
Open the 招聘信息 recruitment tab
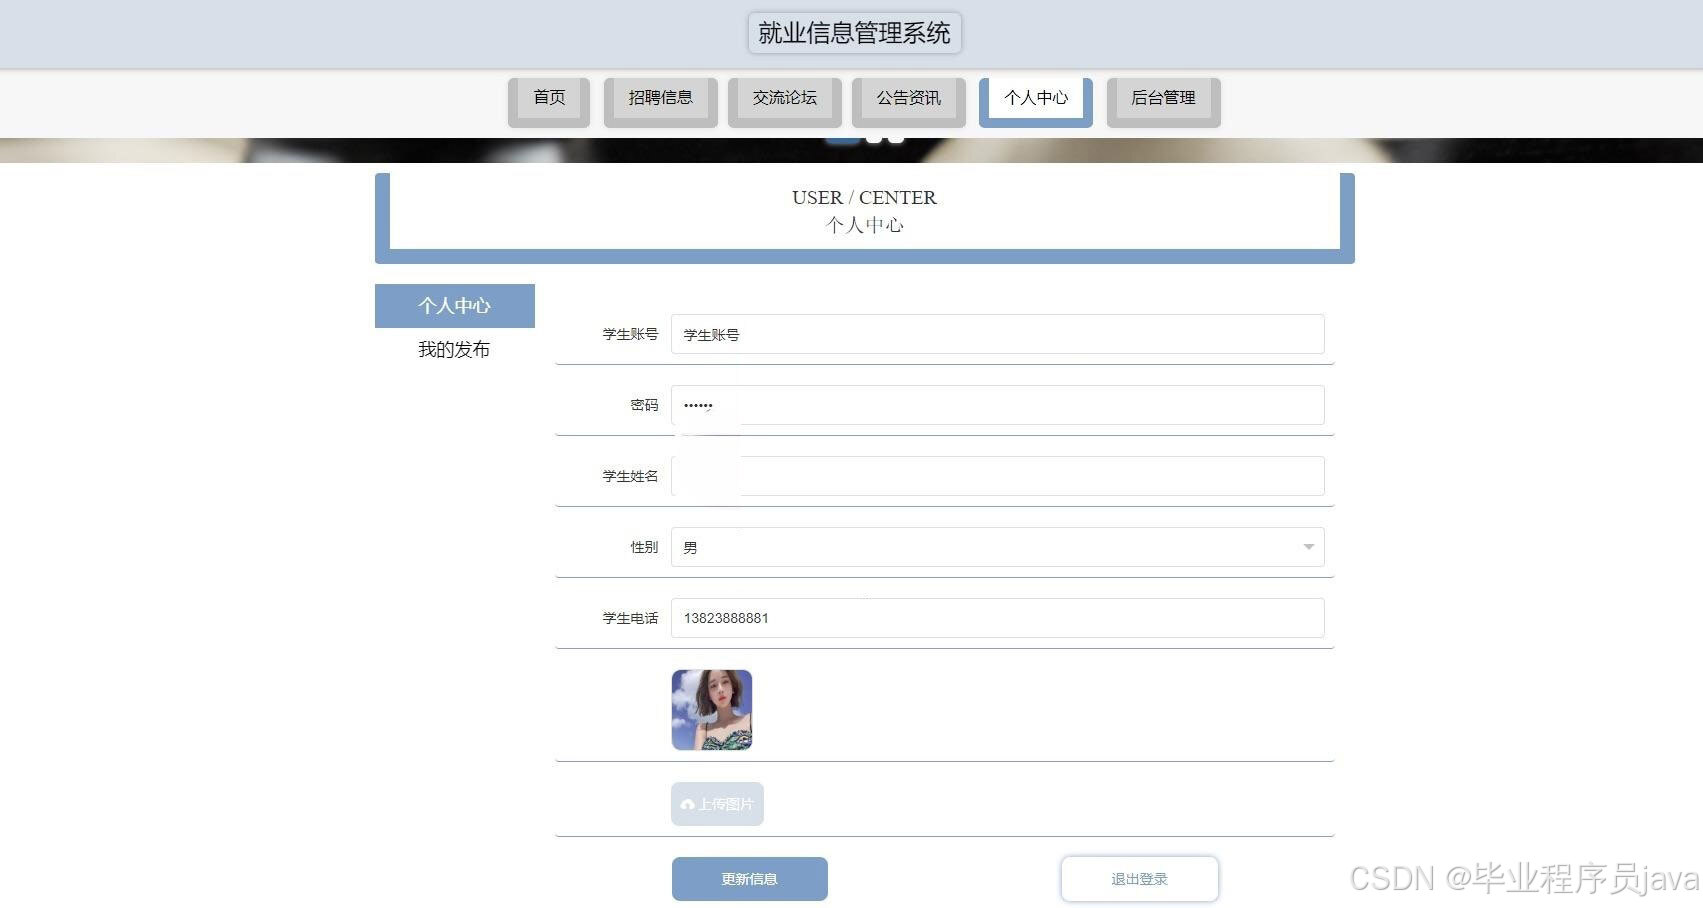point(660,98)
